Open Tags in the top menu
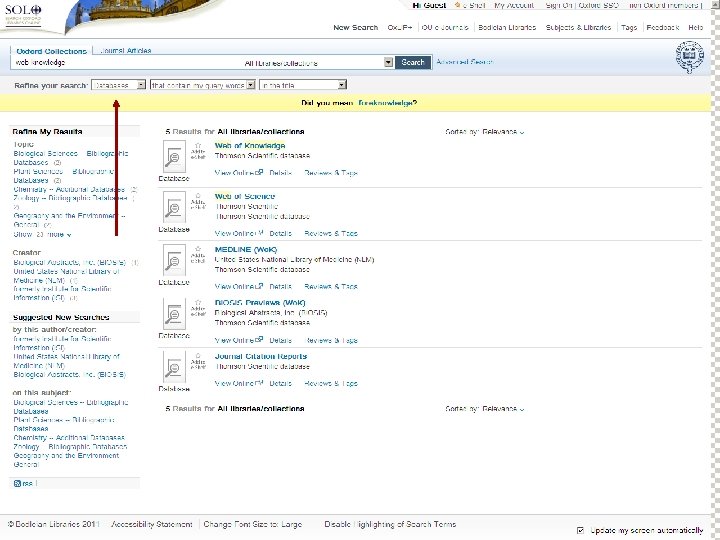 coord(629,28)
